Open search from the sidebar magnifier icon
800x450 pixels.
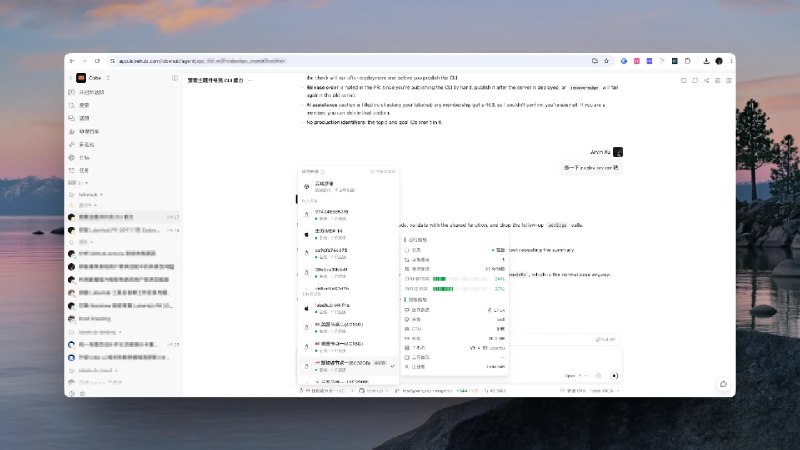[71, 105]
